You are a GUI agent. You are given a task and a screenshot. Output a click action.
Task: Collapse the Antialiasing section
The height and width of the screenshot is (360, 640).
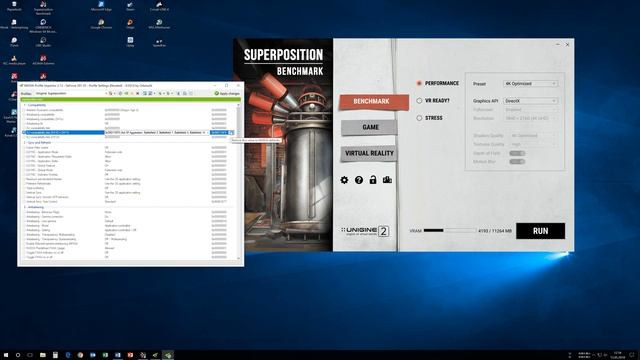pyautogui.click(x=24, y=207)
